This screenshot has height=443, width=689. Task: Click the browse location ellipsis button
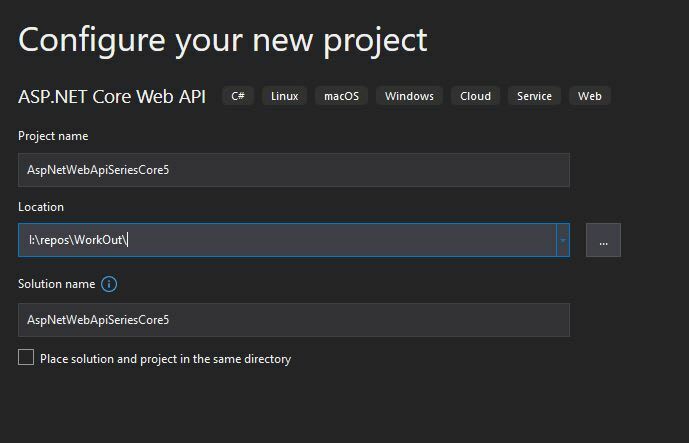tap(603, 240)
